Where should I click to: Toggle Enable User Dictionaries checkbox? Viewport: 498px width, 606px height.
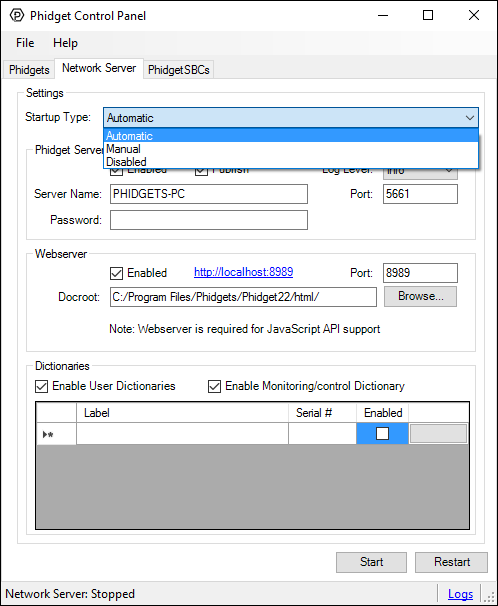pos(41,386)
